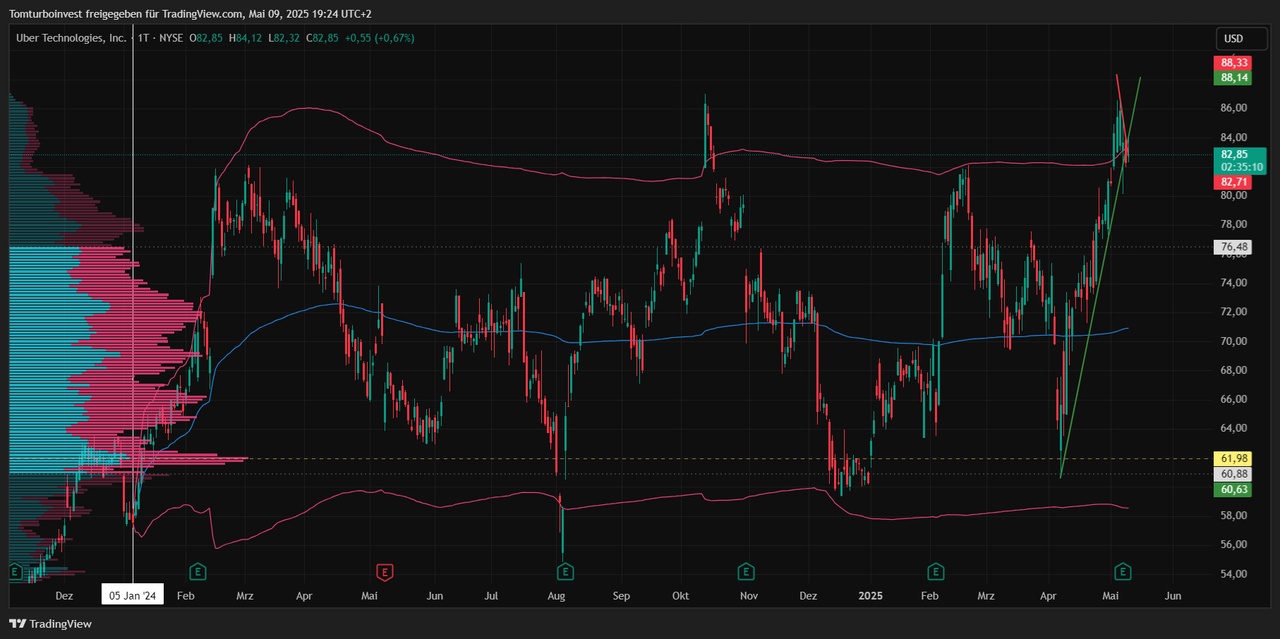1280x639 pixels.
Task: Click the Sep label on time axis
Action: click(621, 596)
